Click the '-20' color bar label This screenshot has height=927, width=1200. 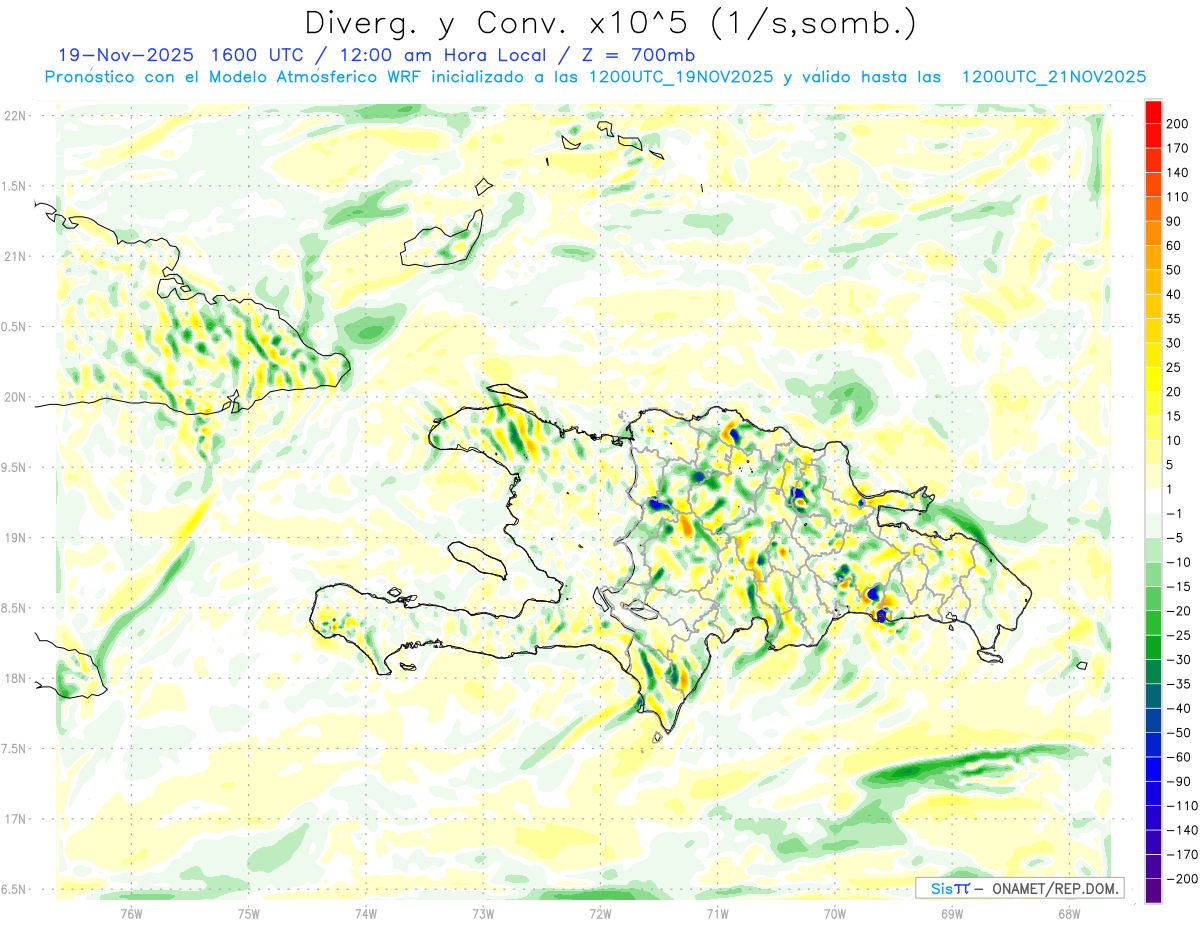point(1177,611)
